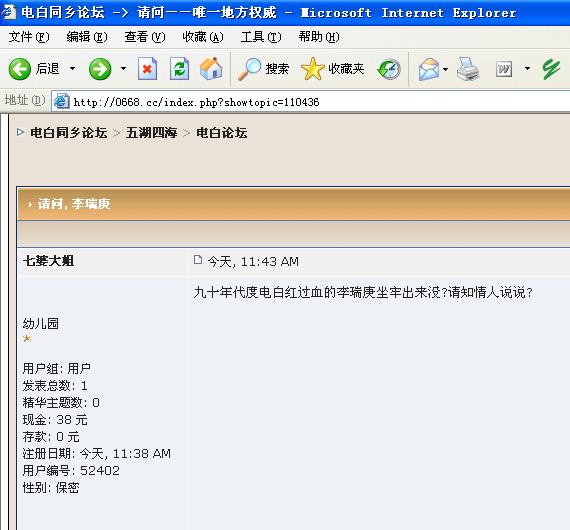Open the History clock icon
This screenshot has width=570, height=530.
(389, 69)
